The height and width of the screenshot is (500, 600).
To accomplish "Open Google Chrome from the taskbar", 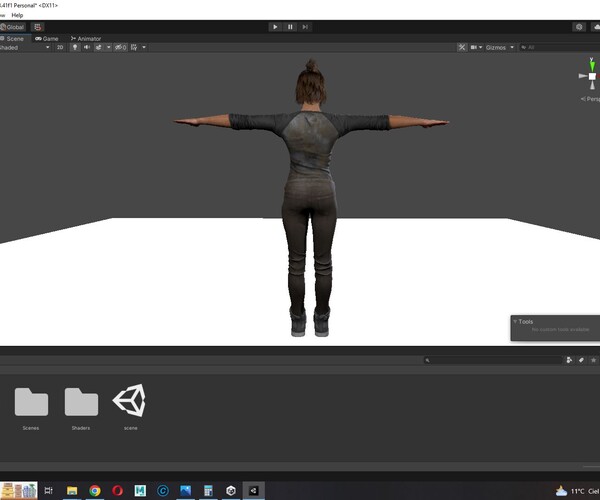I will coord(95,490).
